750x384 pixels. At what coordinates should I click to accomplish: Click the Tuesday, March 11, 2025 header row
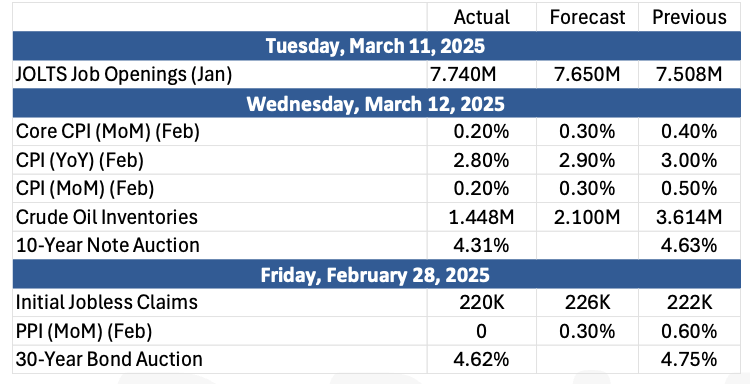[x=375, y=46]
